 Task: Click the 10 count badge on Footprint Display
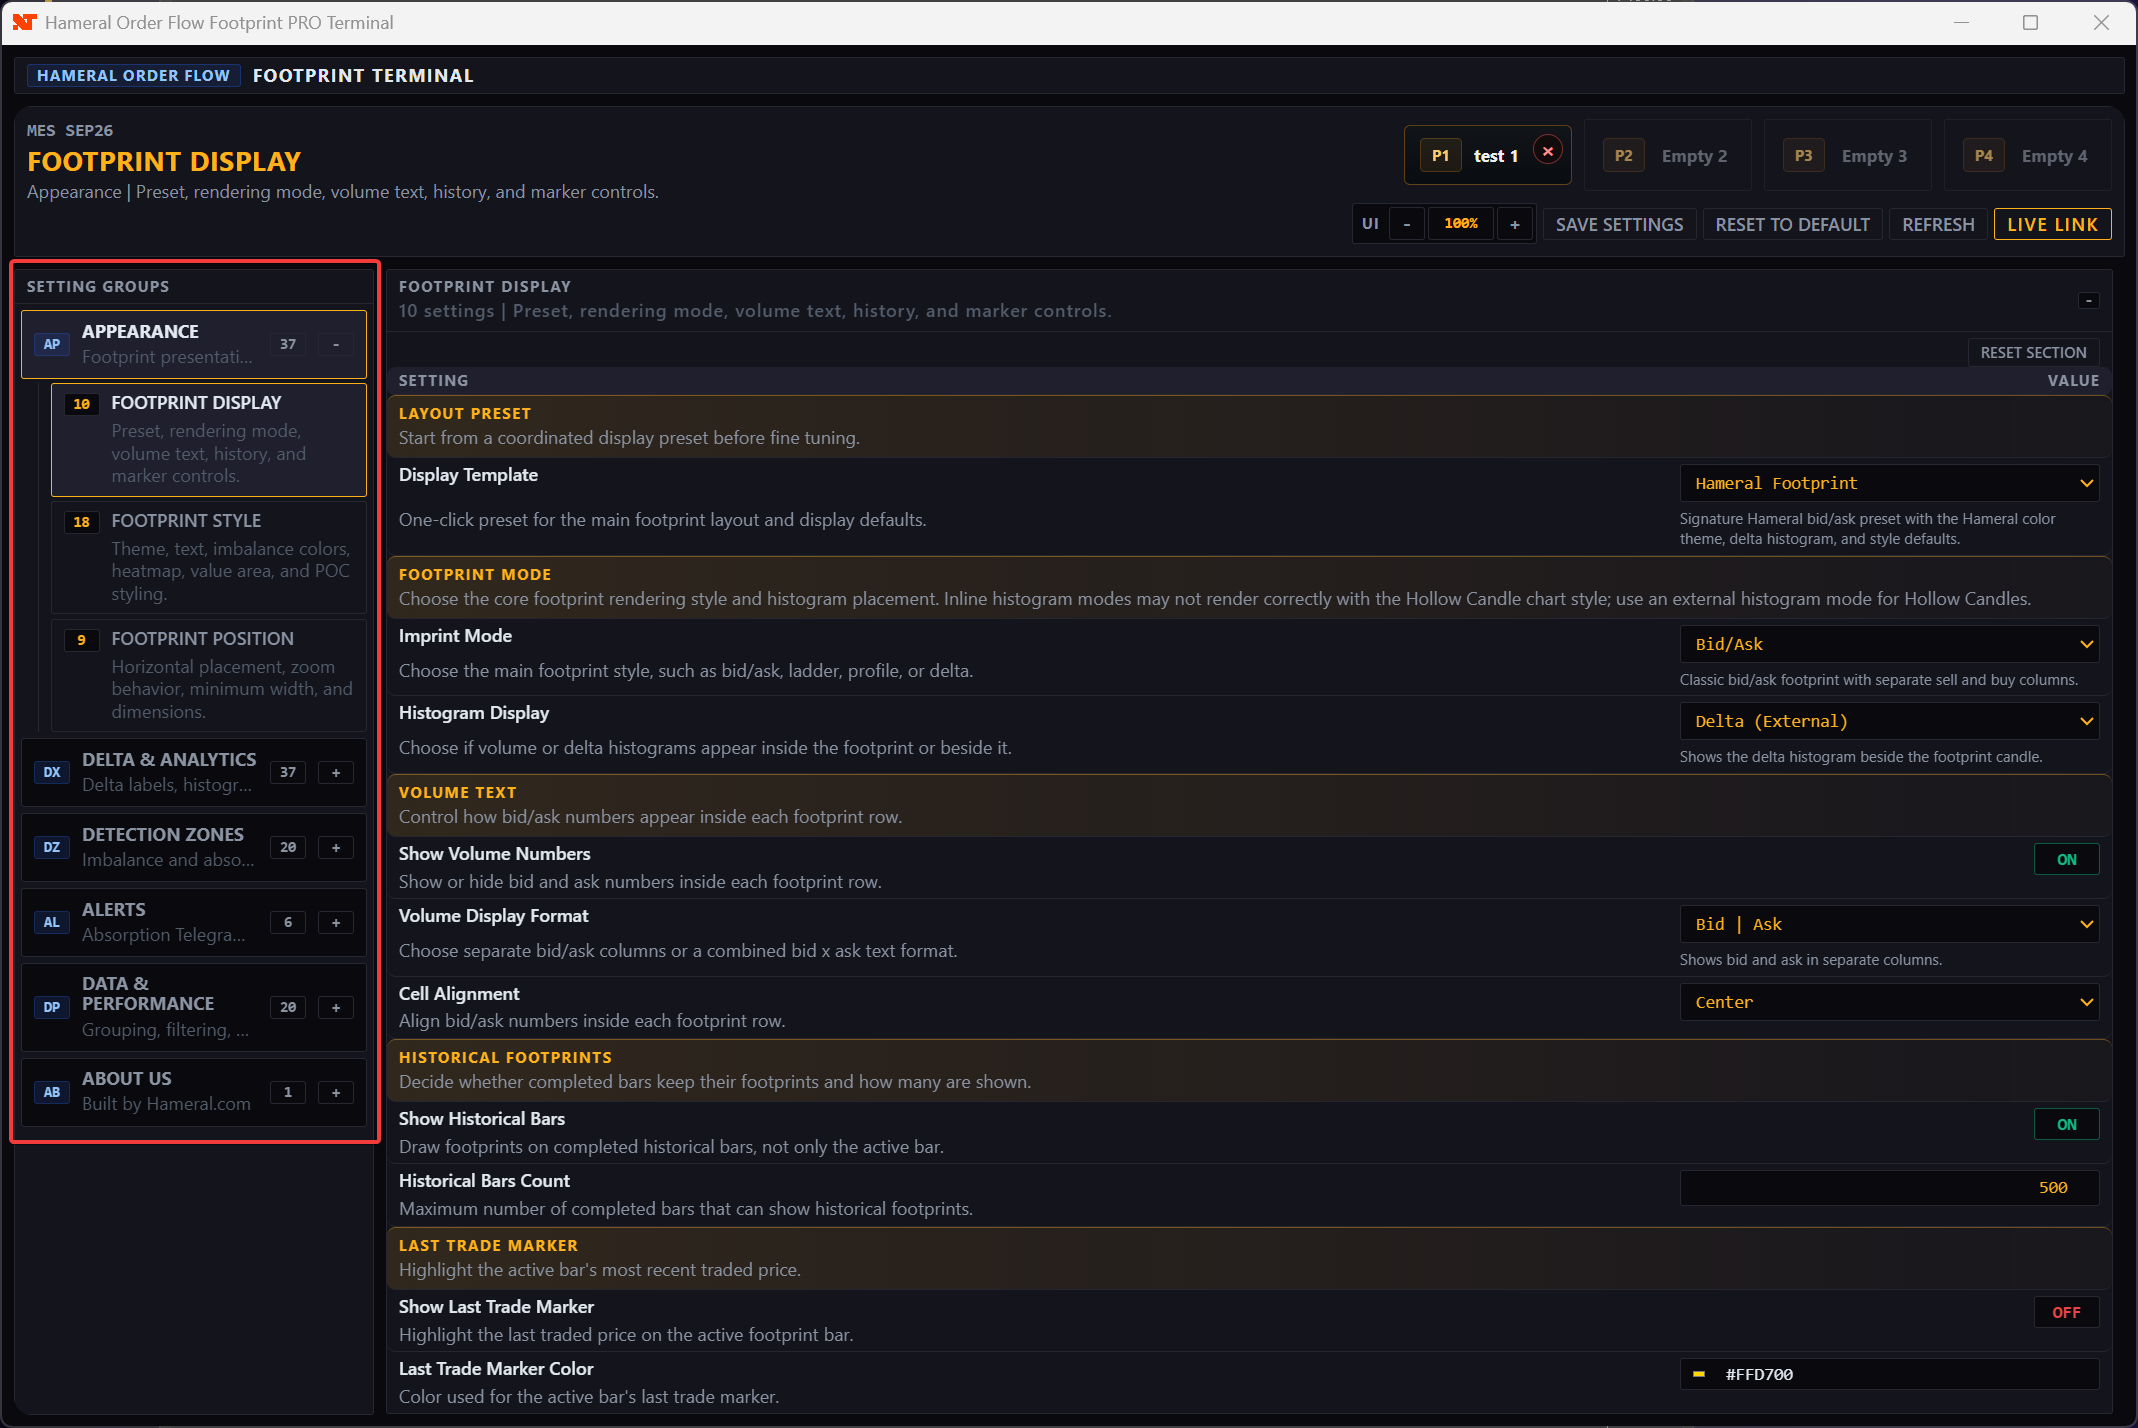[81, 404]
